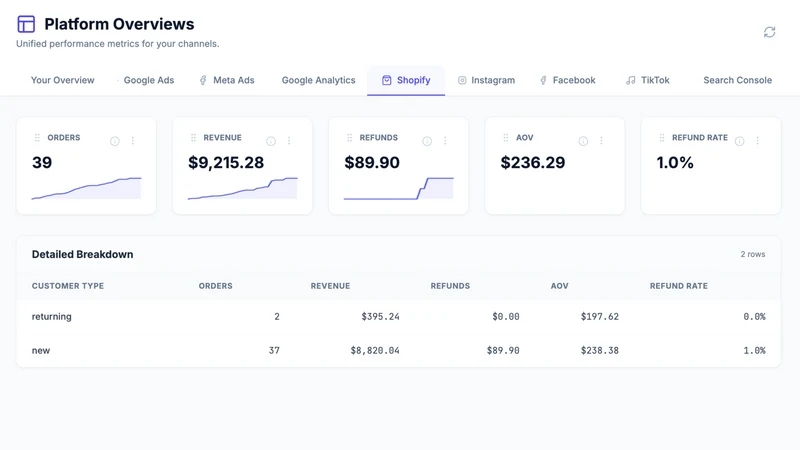Select the 'returning' customer type row
The image size is (800, 450).
(398, 316)
